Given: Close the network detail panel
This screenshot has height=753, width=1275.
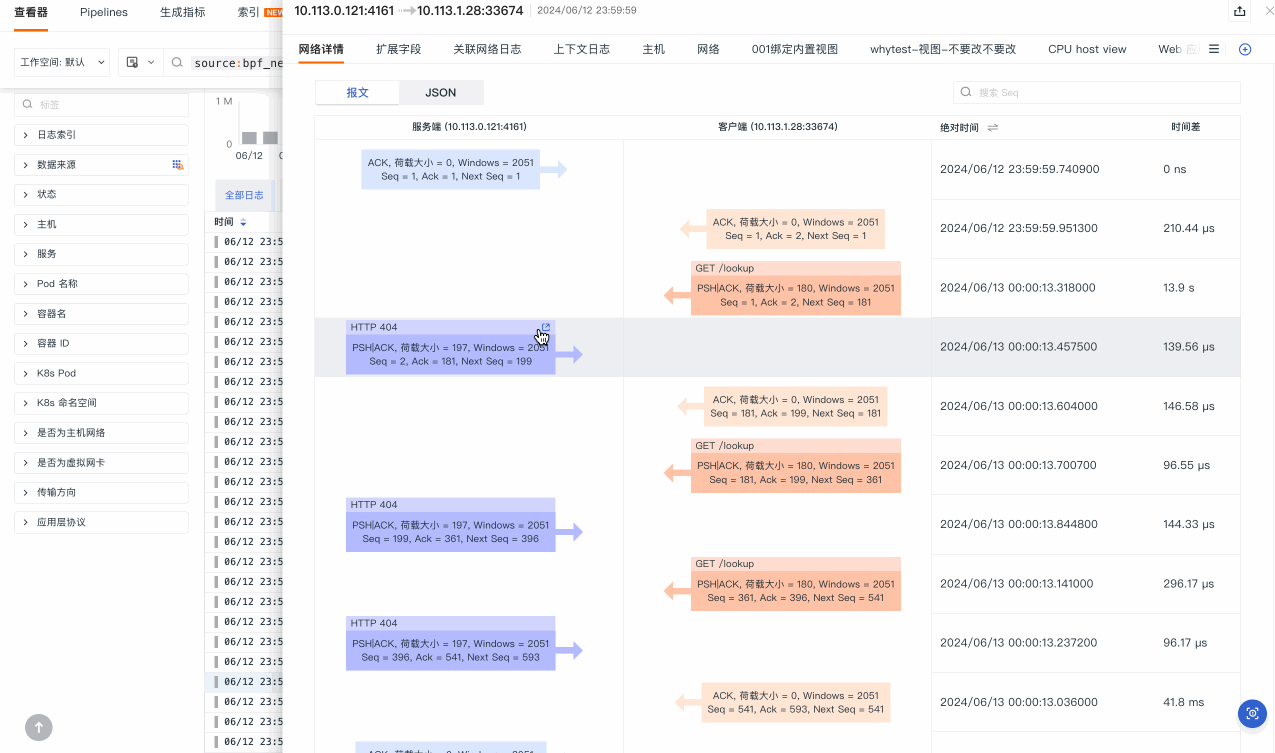Looking at the screenshot, I should tap(1269, 11).
